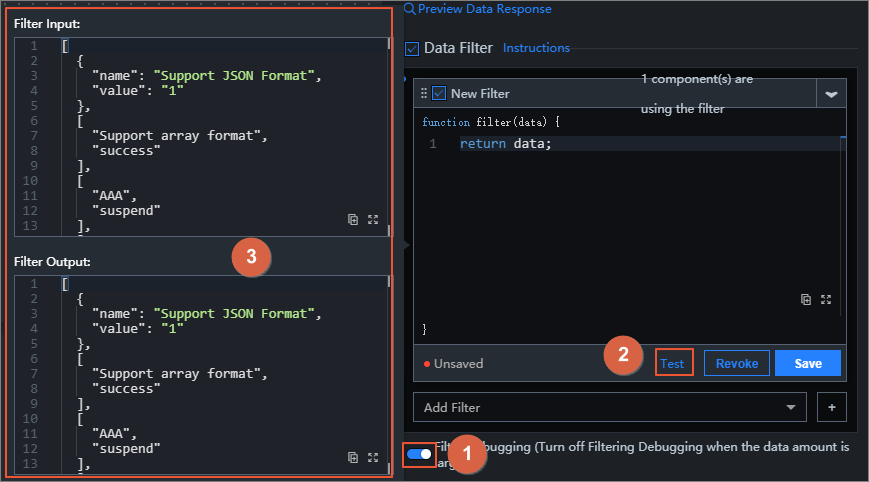Copy the Filter Input contents
869x482 pixels.
352,219
